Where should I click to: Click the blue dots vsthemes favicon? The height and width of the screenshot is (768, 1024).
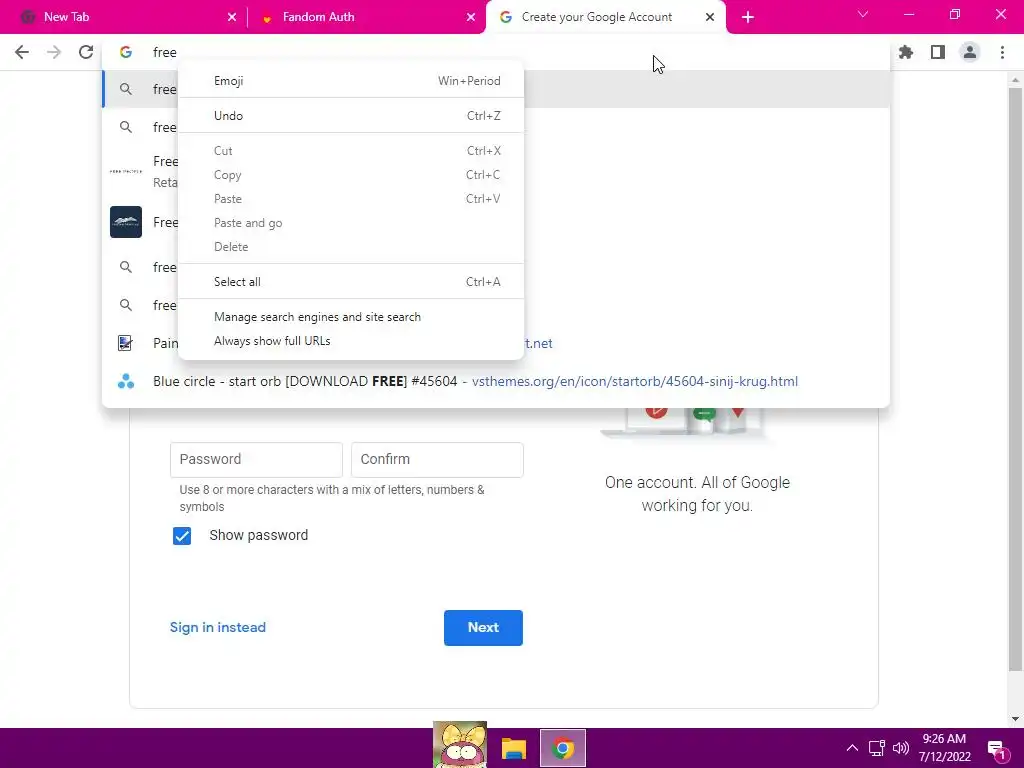[125, 381]
